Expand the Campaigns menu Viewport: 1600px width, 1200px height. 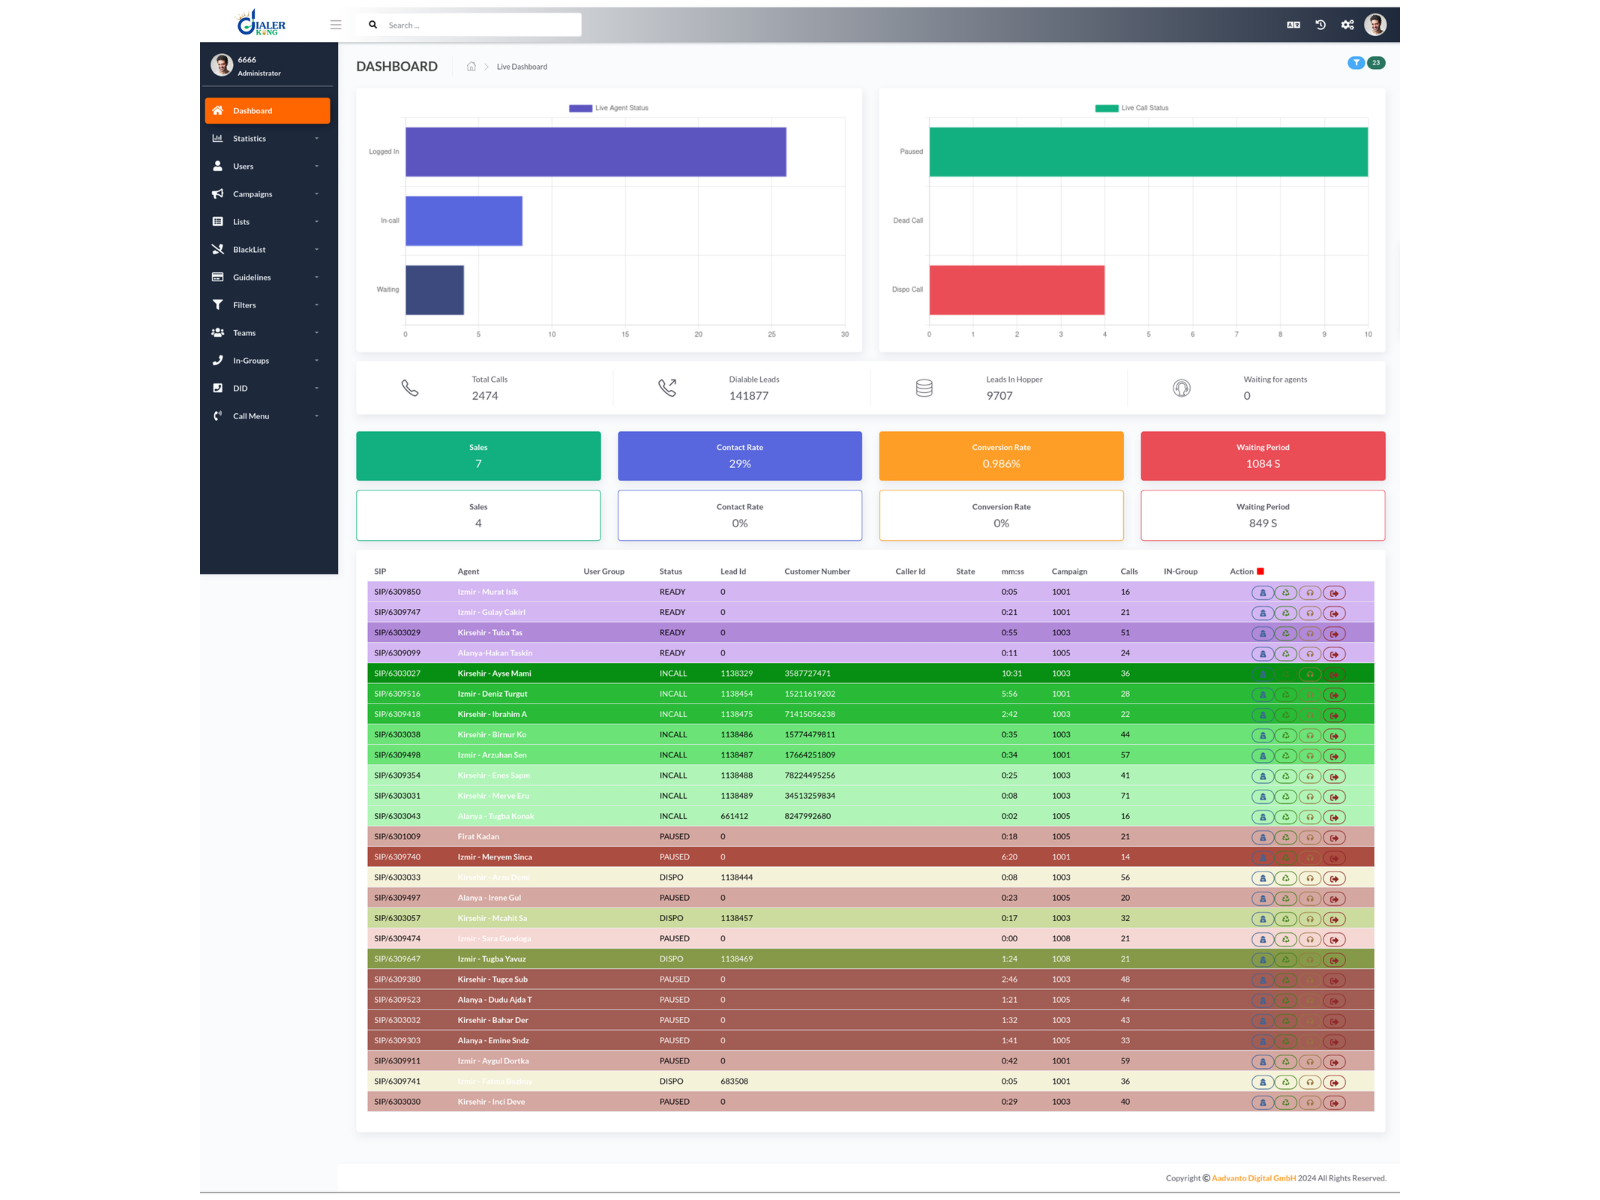pos(253,194)
